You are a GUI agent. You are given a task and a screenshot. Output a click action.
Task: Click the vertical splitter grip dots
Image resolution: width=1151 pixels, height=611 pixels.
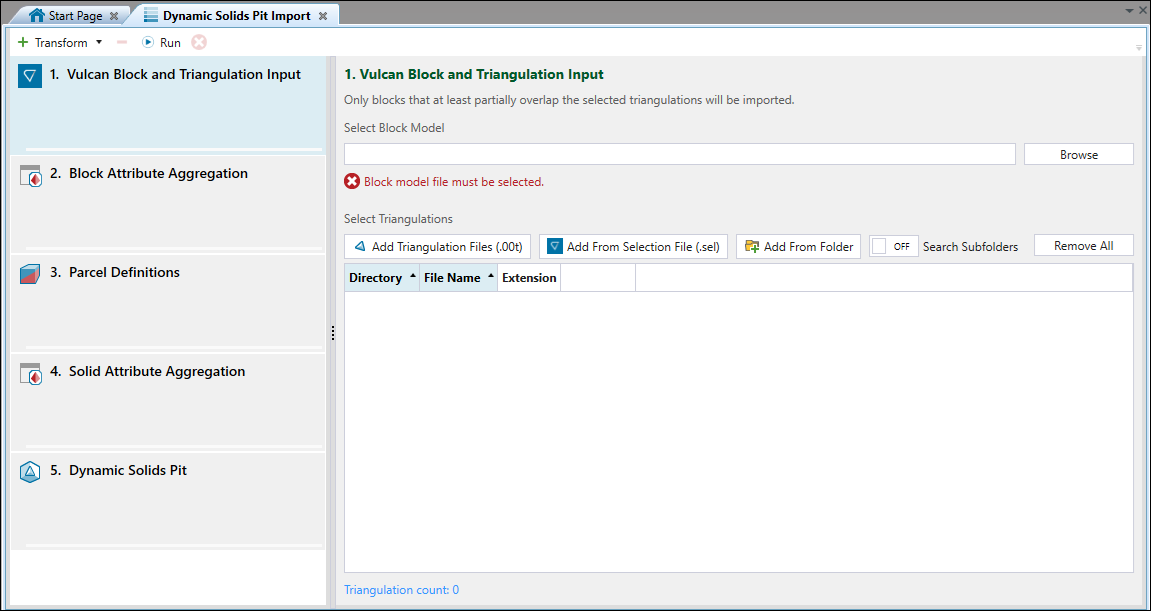pyautogui.click(x=333, y=333)
